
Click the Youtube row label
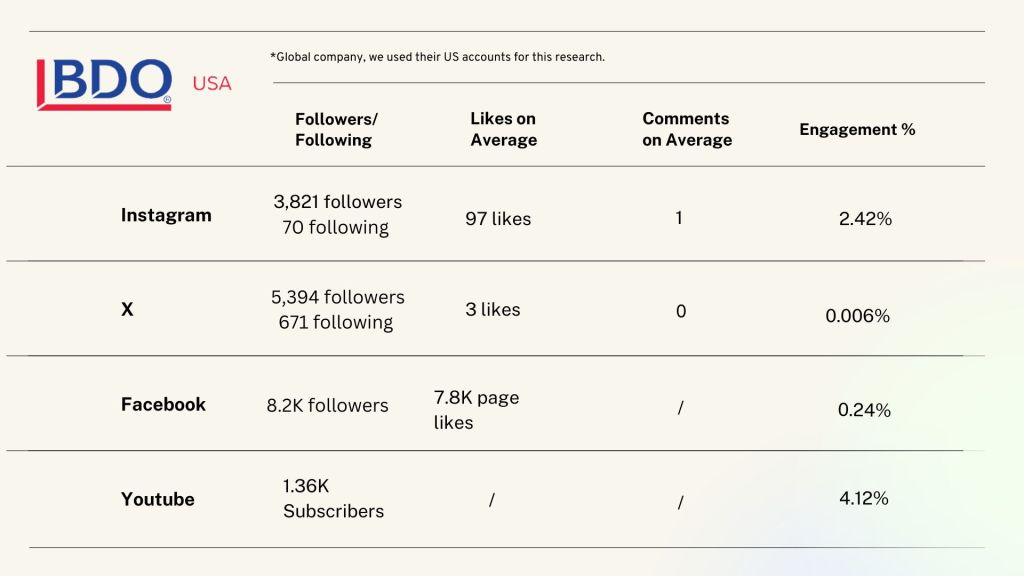(158, 499)
